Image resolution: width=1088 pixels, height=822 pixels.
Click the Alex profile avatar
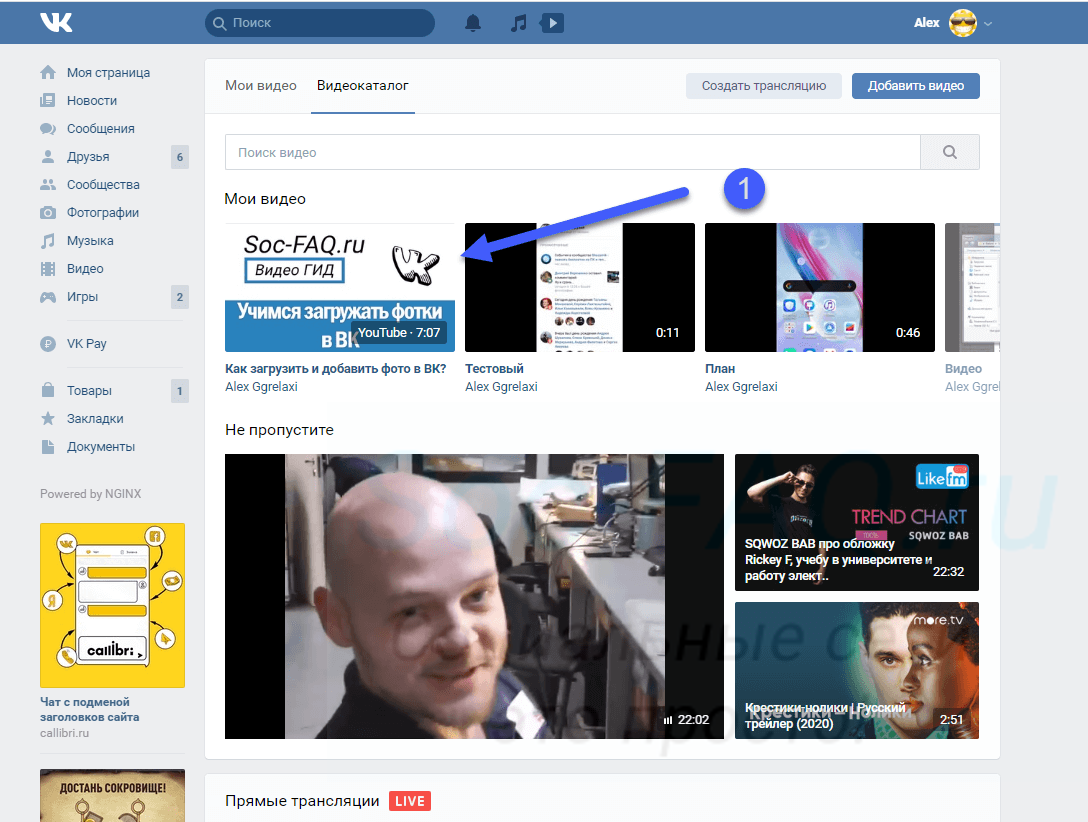coord(962,23)
